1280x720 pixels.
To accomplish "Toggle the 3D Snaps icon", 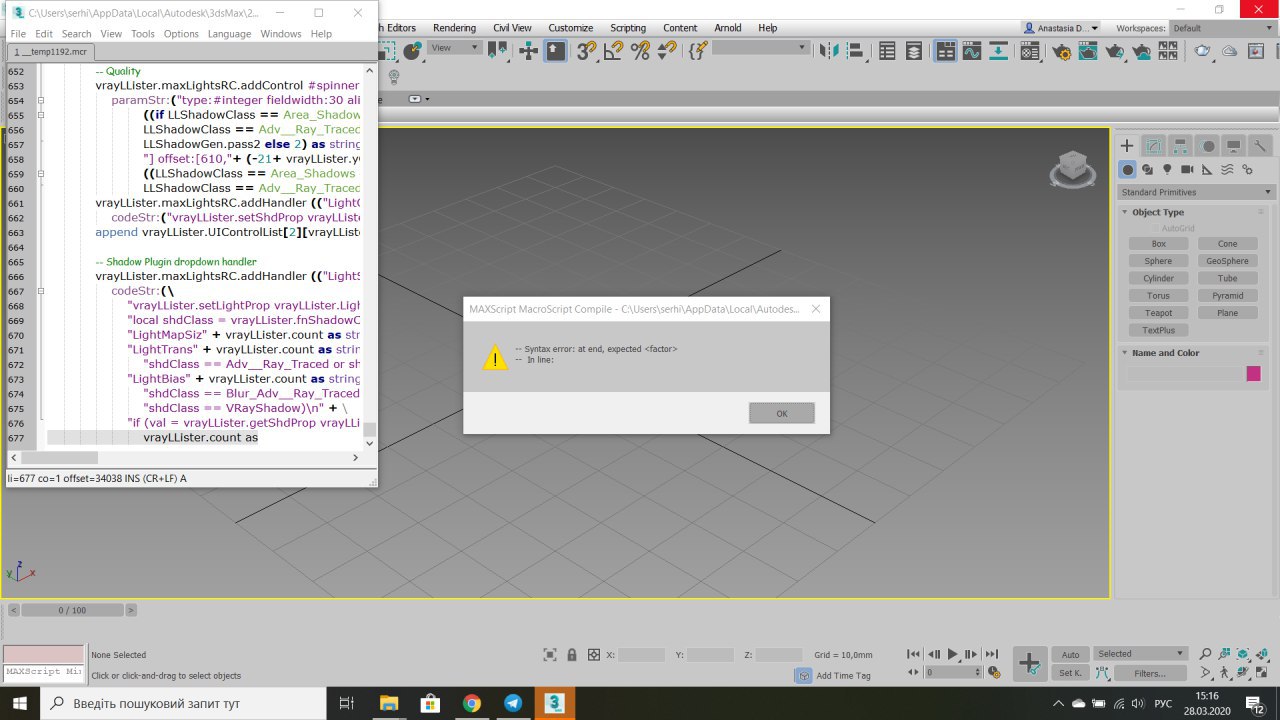I will [x=587, y=50].
